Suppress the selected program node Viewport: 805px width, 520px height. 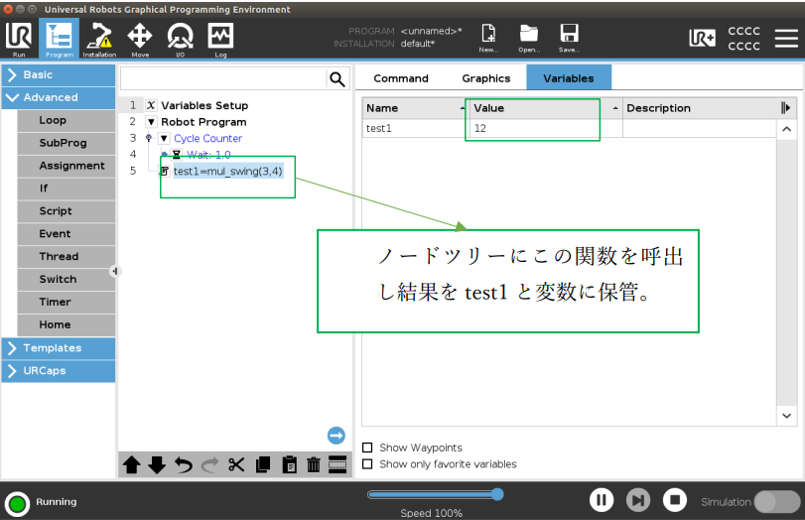337,465
